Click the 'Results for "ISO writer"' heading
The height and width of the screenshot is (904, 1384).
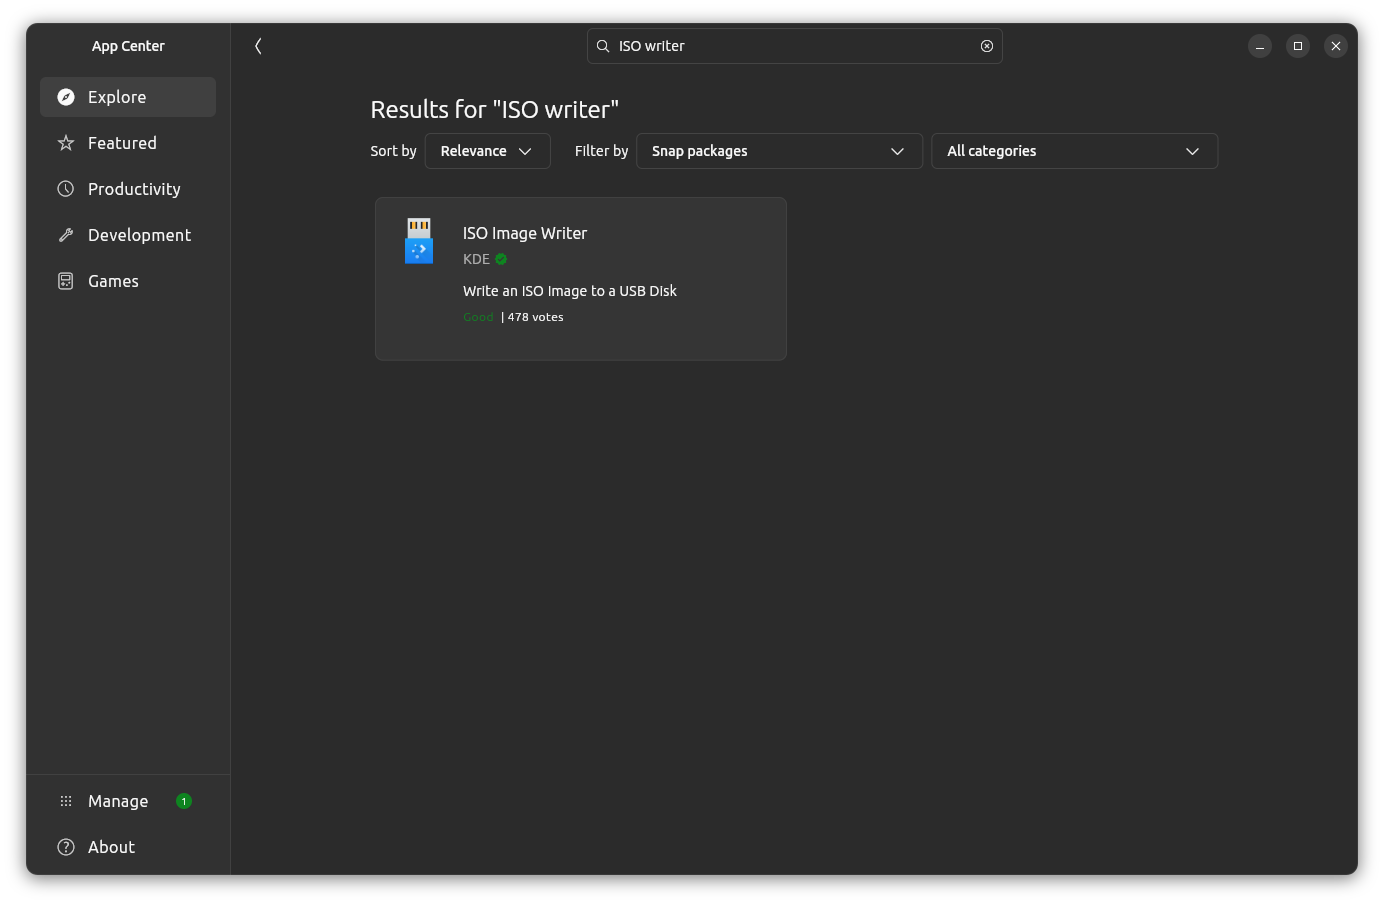(x=495, y=109)
